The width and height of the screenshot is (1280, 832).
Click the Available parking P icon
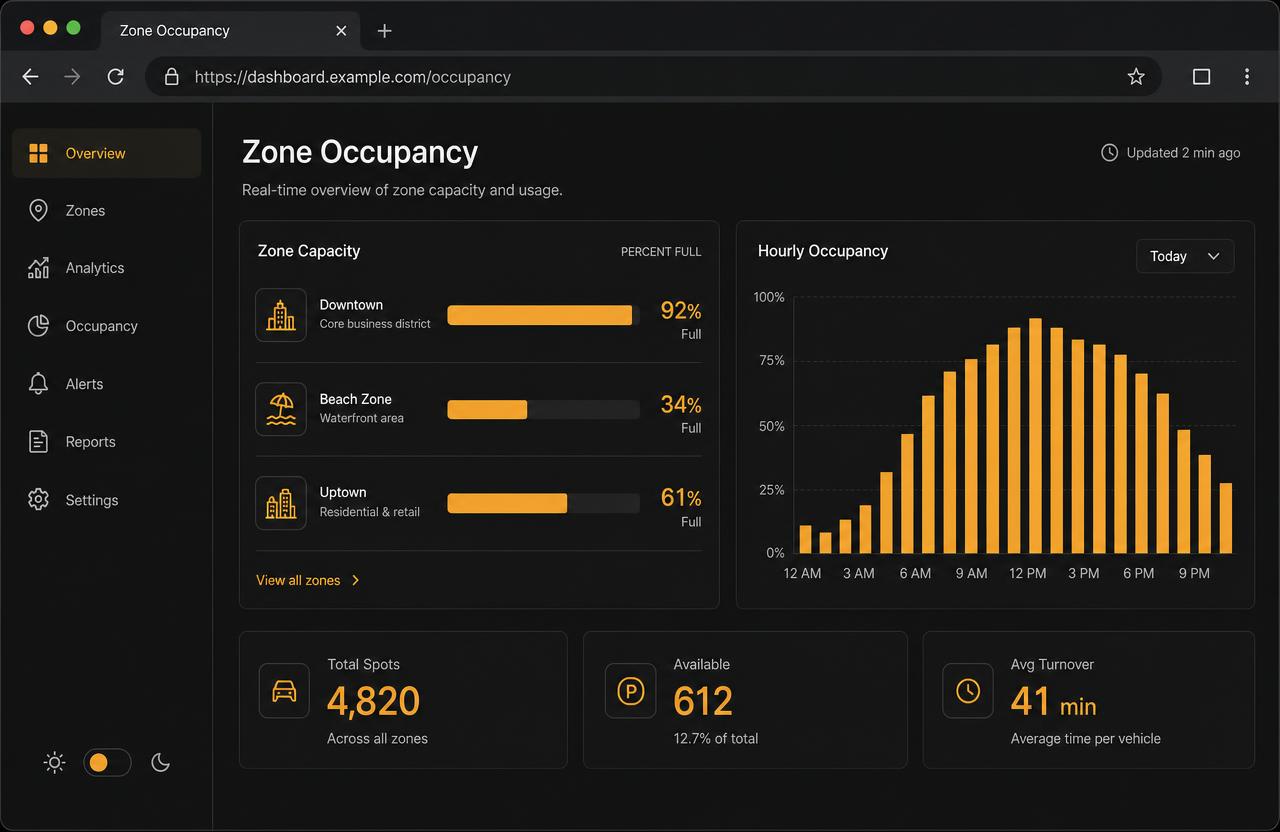[630, 691]
